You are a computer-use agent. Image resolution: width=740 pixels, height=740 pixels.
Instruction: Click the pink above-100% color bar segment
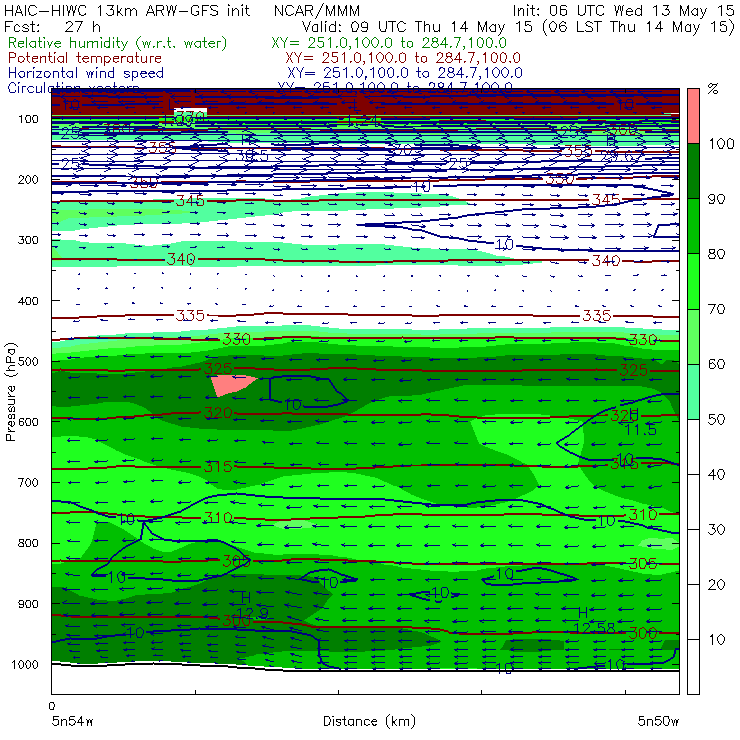click(693, 116)
